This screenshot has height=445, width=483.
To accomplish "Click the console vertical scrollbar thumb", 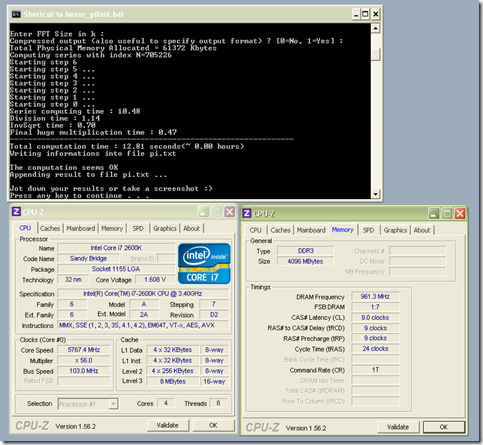I will 376,54.
